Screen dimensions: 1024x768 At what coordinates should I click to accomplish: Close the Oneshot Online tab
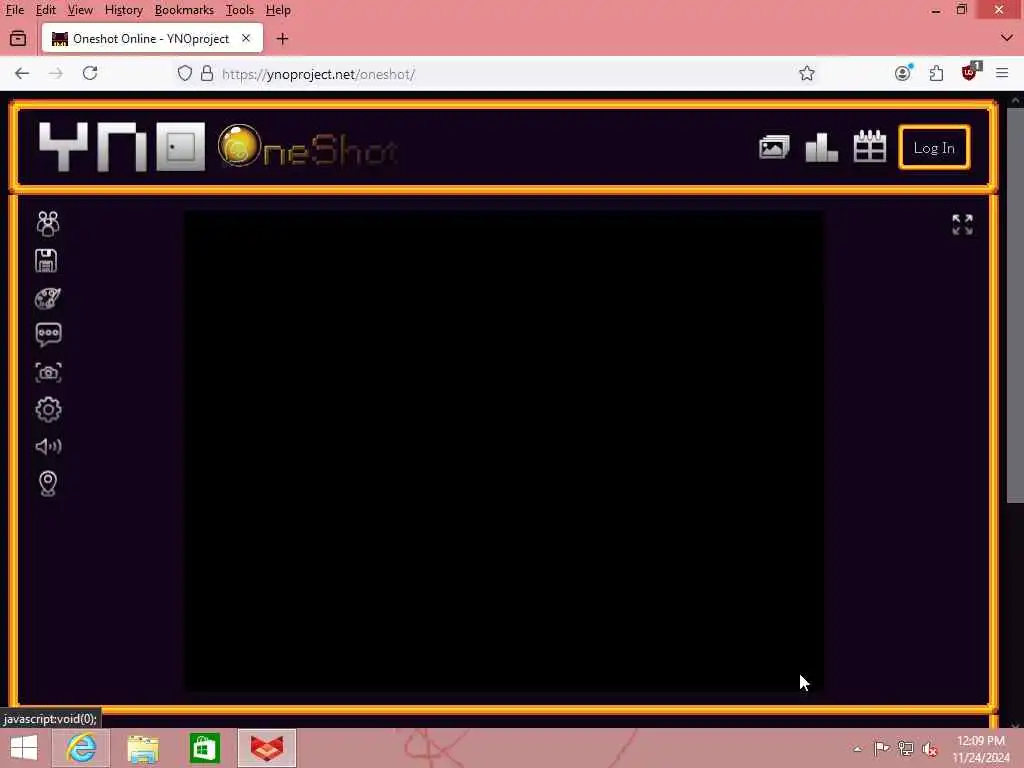(246, 39)
